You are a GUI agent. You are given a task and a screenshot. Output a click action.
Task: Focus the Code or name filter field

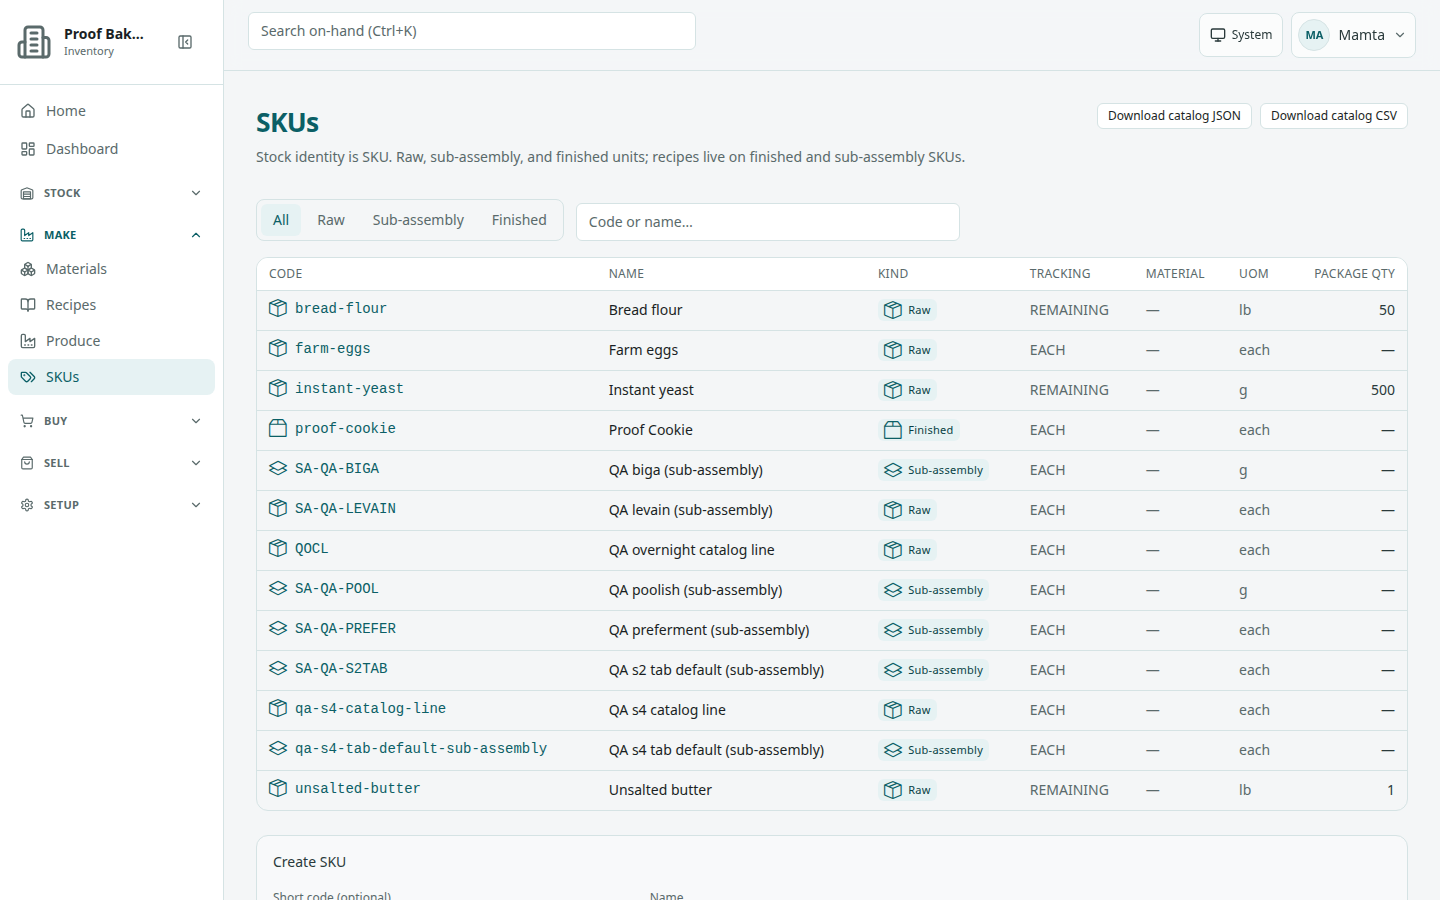[768, 222]
